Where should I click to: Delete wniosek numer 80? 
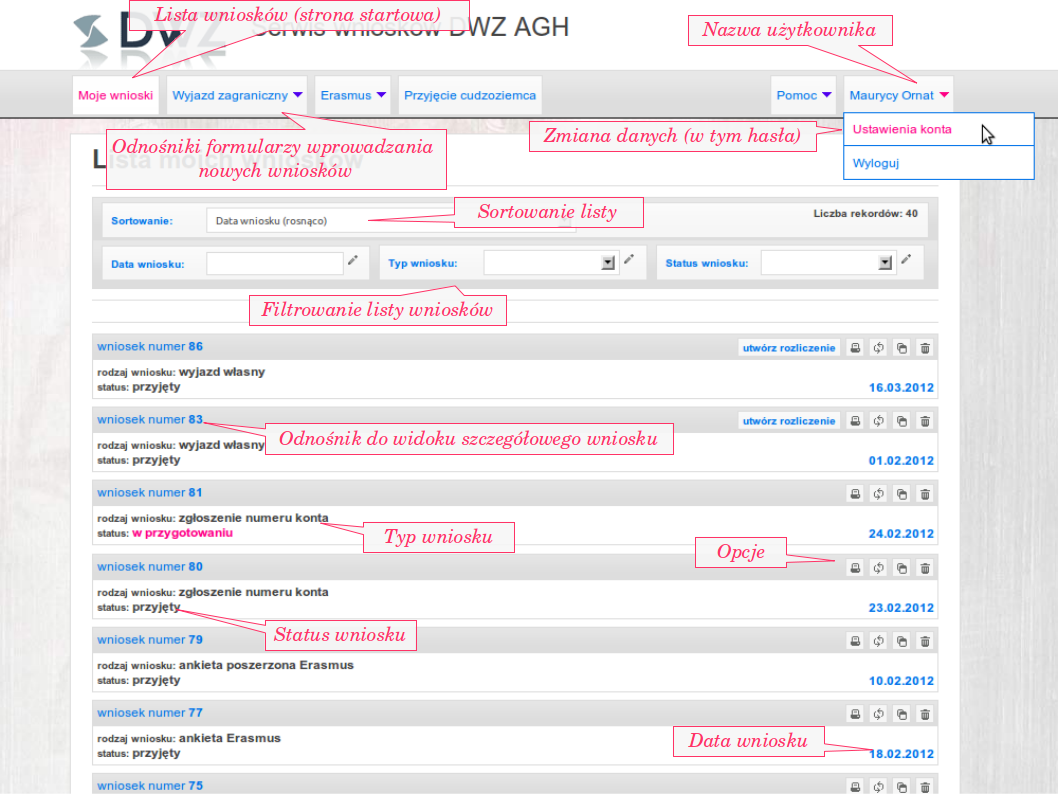(x=925, y=568)
